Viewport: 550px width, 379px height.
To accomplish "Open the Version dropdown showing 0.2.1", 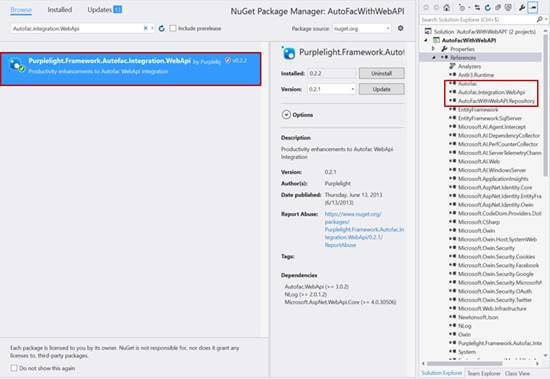I will pos(331,89).
